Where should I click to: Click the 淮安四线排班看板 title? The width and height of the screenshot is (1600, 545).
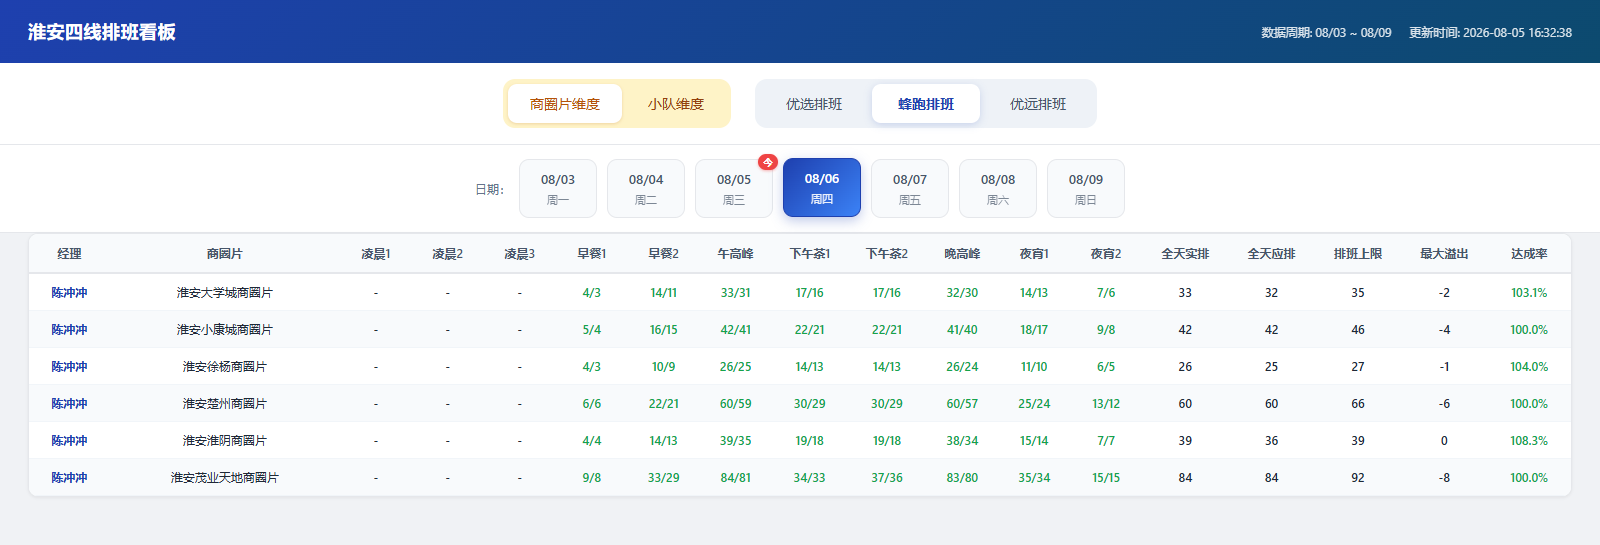click(x=102, y=32)
